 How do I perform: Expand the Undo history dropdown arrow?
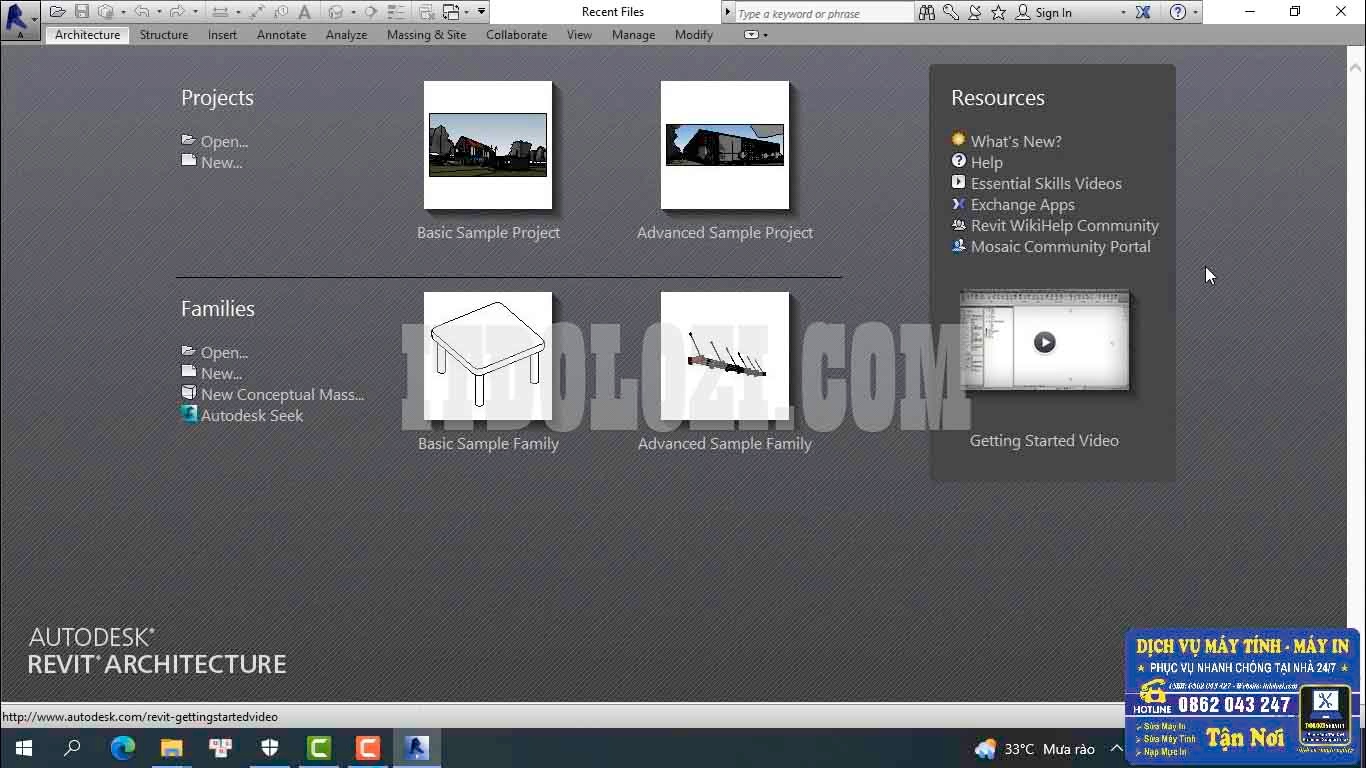click(x=159, y=13)
